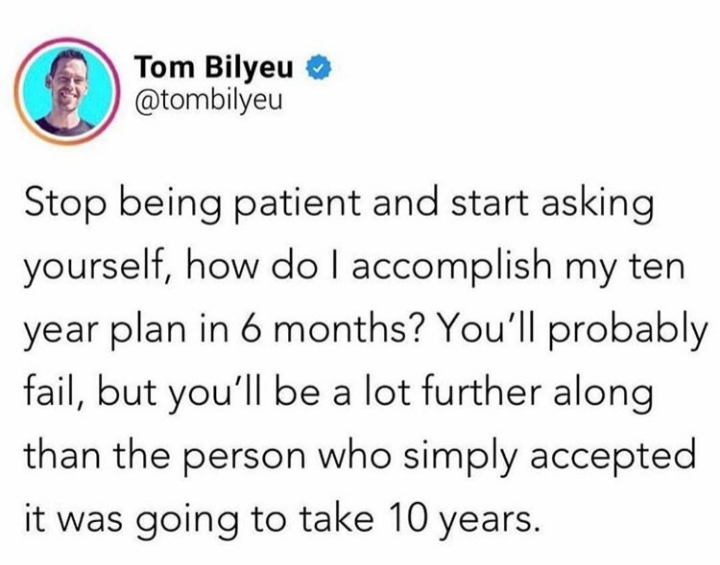The height and width of the screenshot is (565, 720).
Task: Click the word "Stop" in tweet
Action: pyautogui.click(x=67, y=205)
